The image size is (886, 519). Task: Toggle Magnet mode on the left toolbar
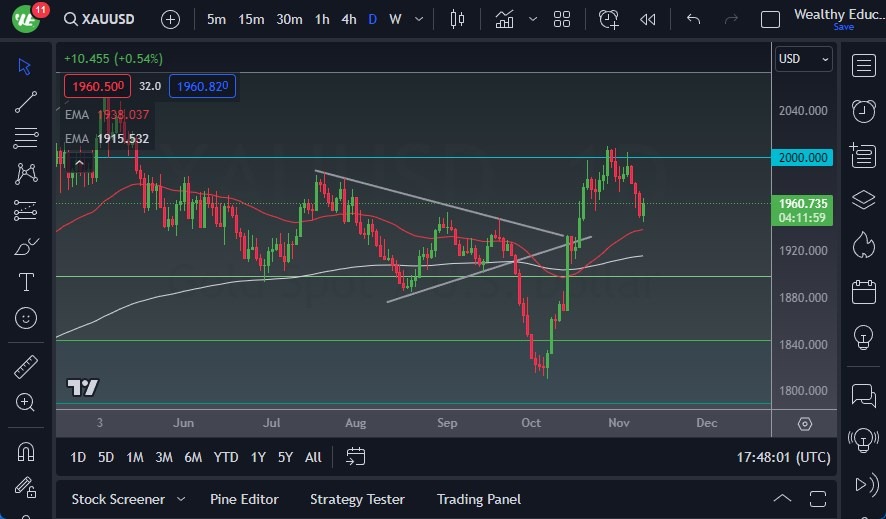point(26,450)
